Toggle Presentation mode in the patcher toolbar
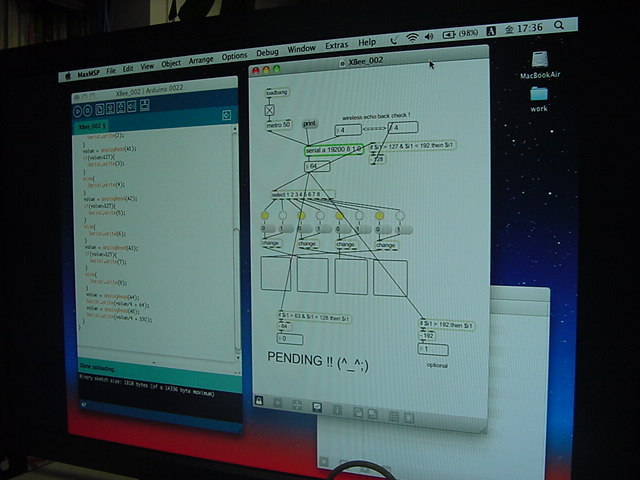This screenshot has width=640, height=480. [317, 407]
